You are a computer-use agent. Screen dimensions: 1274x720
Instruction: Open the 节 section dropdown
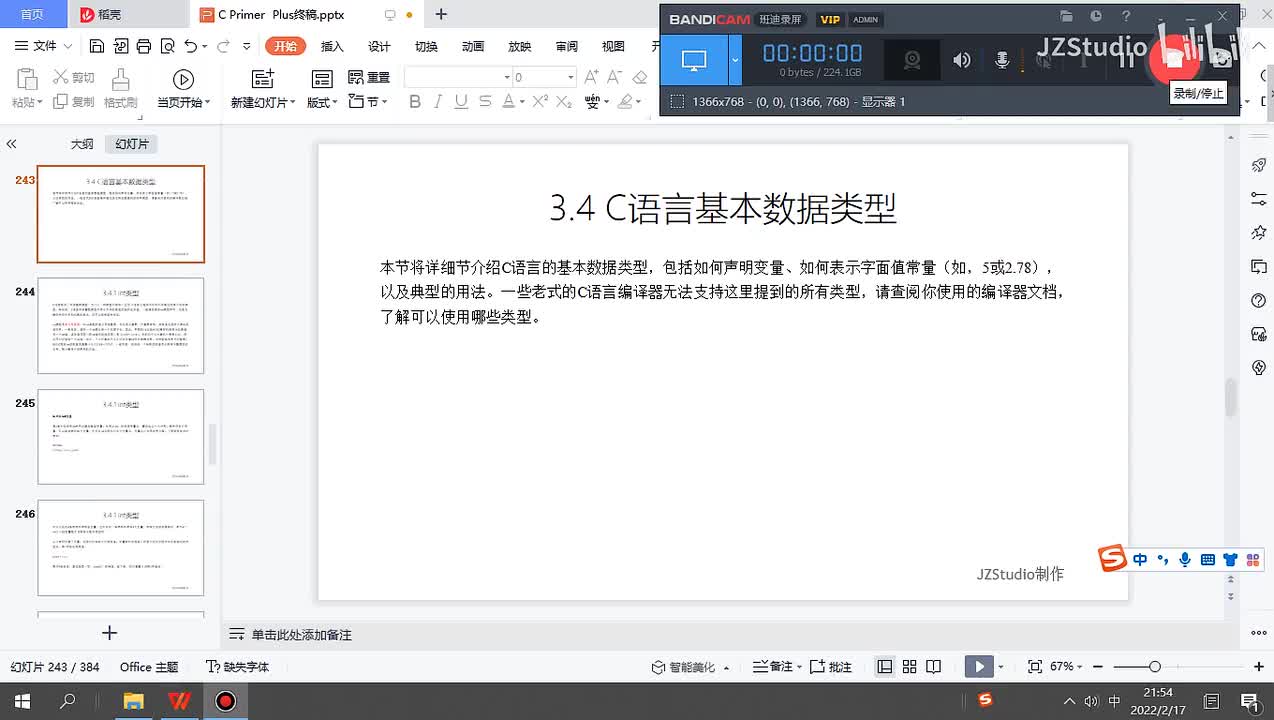(368, 102)
